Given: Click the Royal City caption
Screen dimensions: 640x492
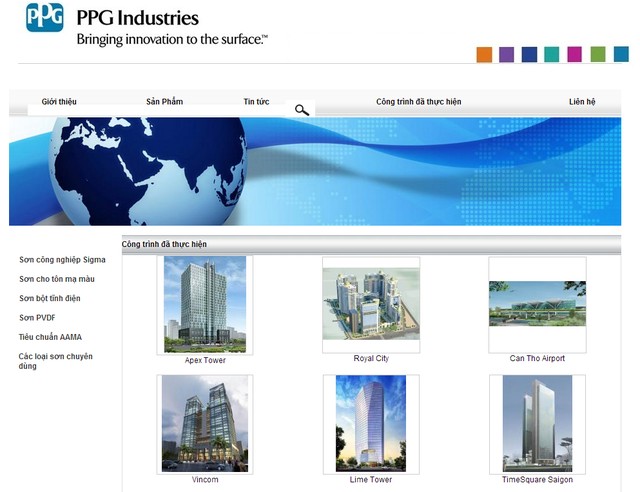Looking at the screenshot, I should [x=371, y=358].
